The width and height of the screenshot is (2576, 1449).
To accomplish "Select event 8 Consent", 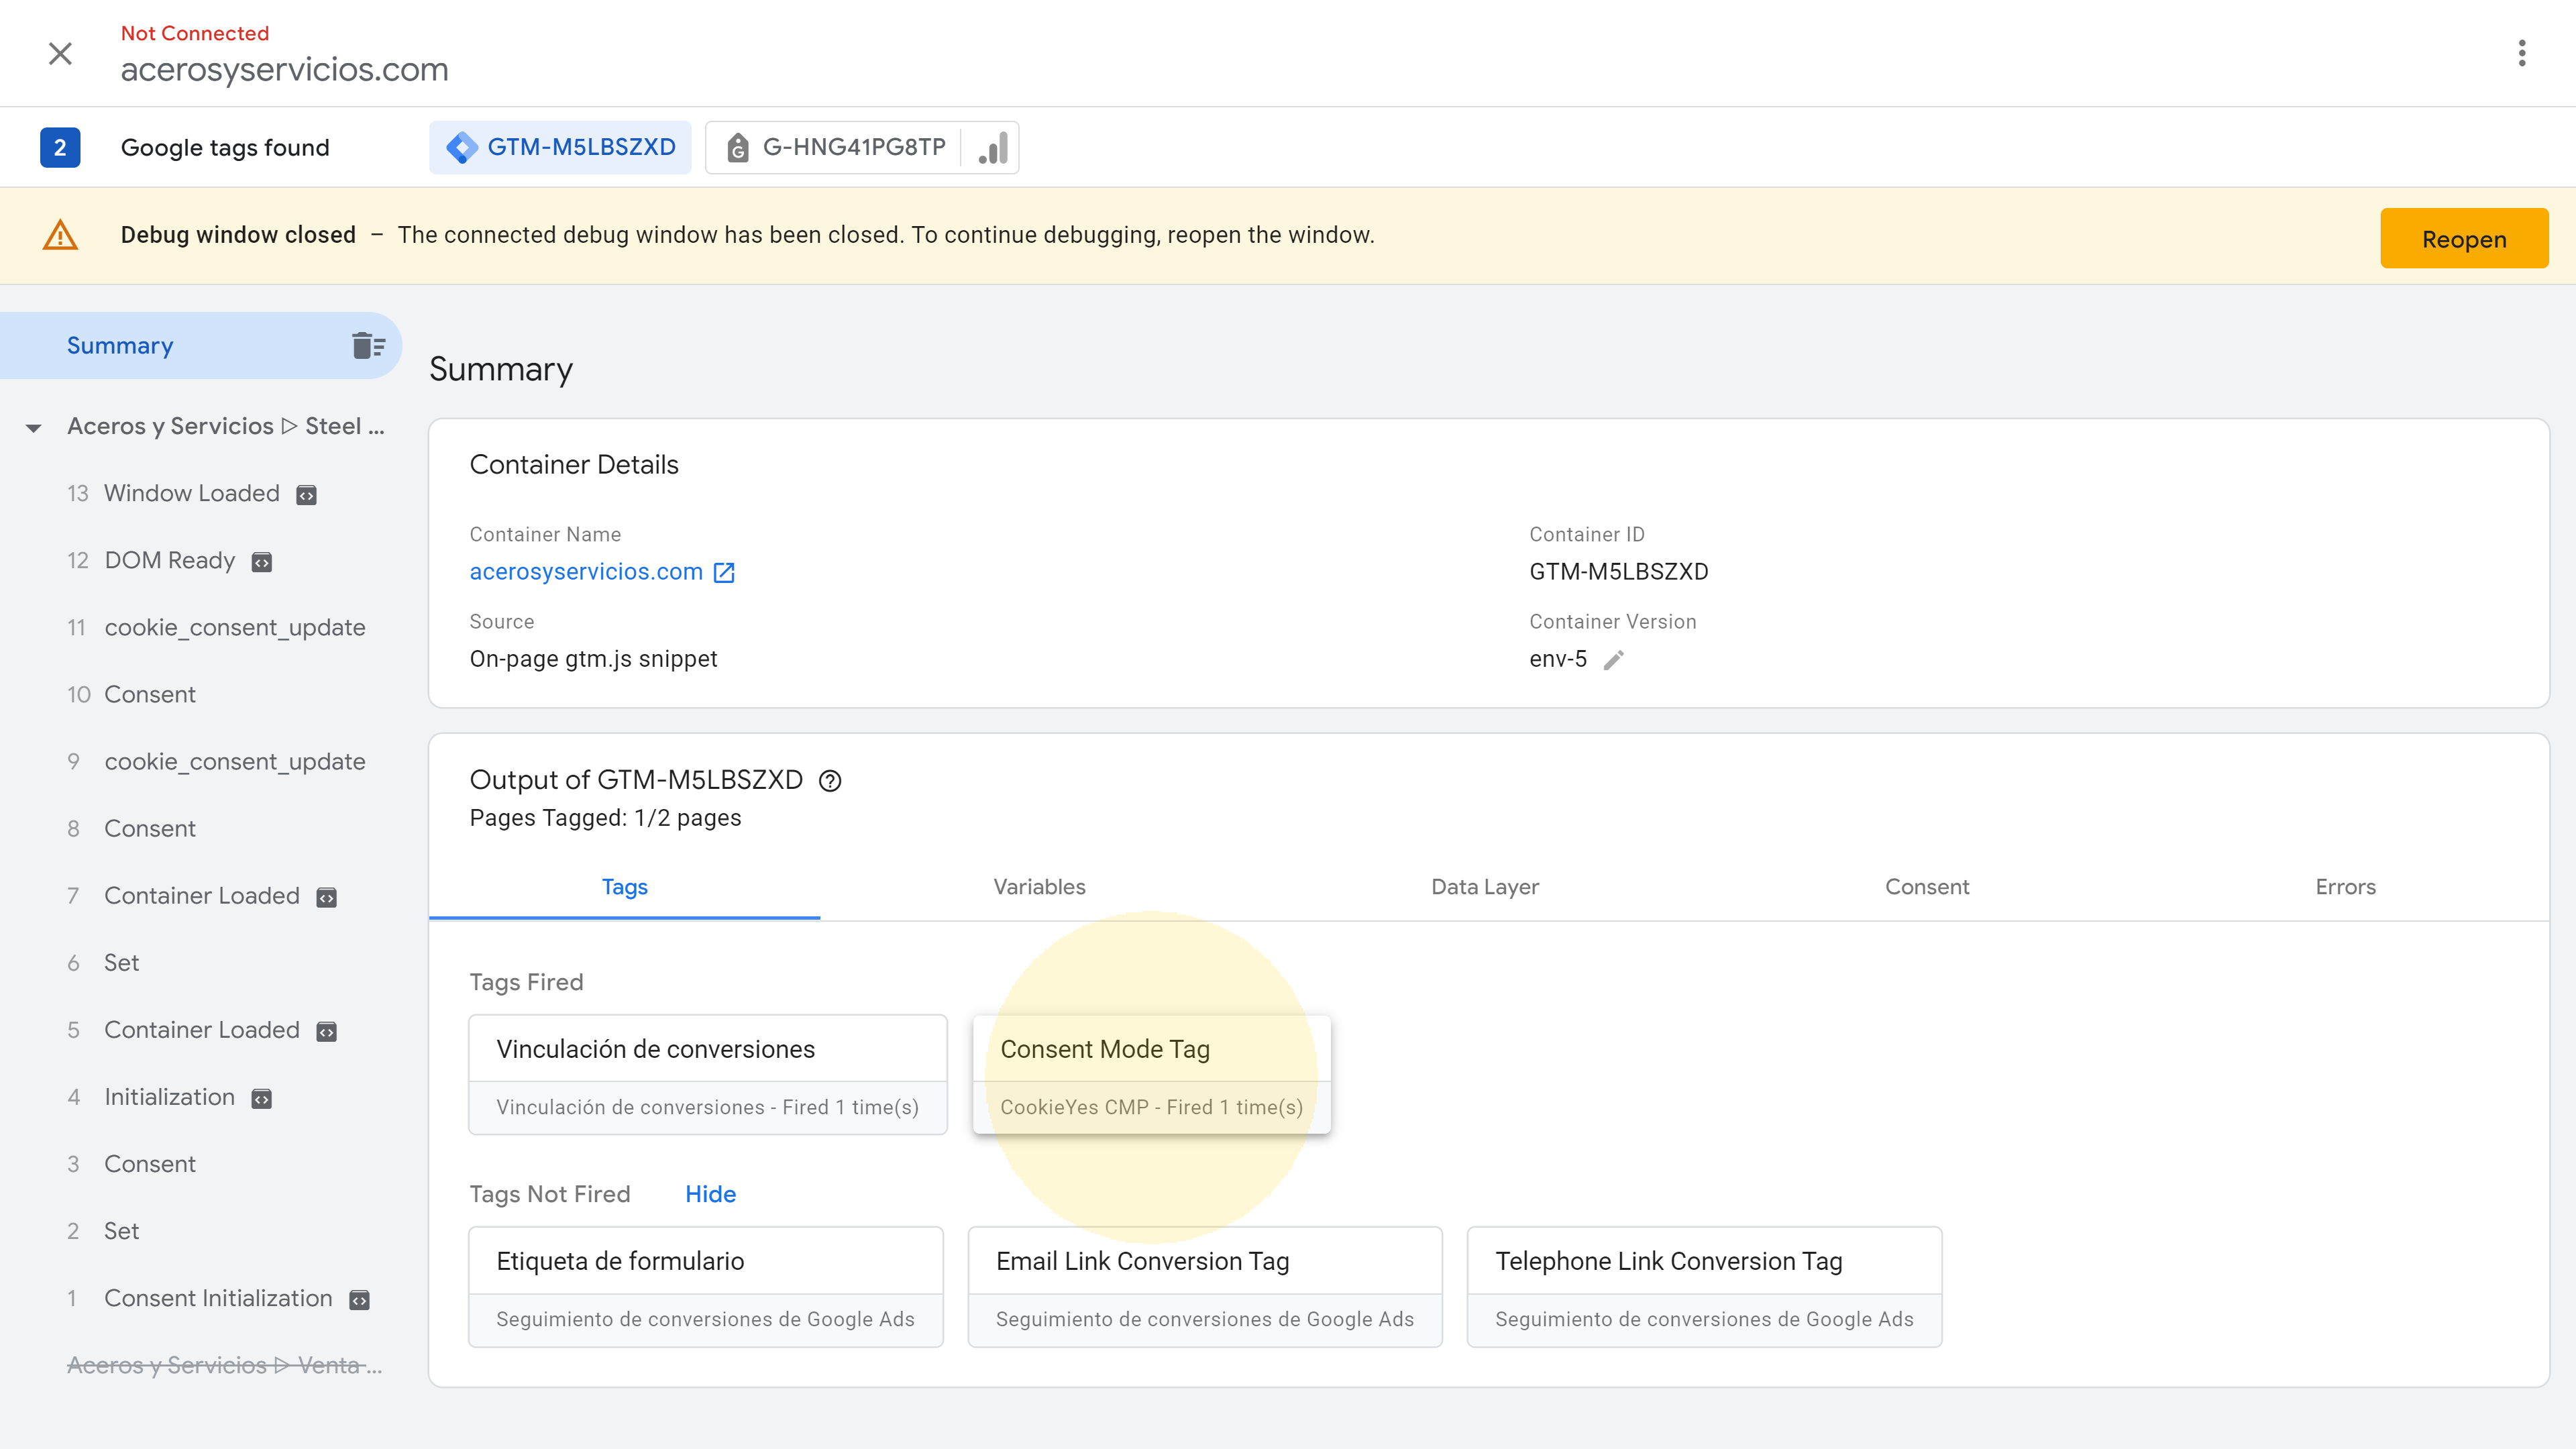I will point(149,828).
